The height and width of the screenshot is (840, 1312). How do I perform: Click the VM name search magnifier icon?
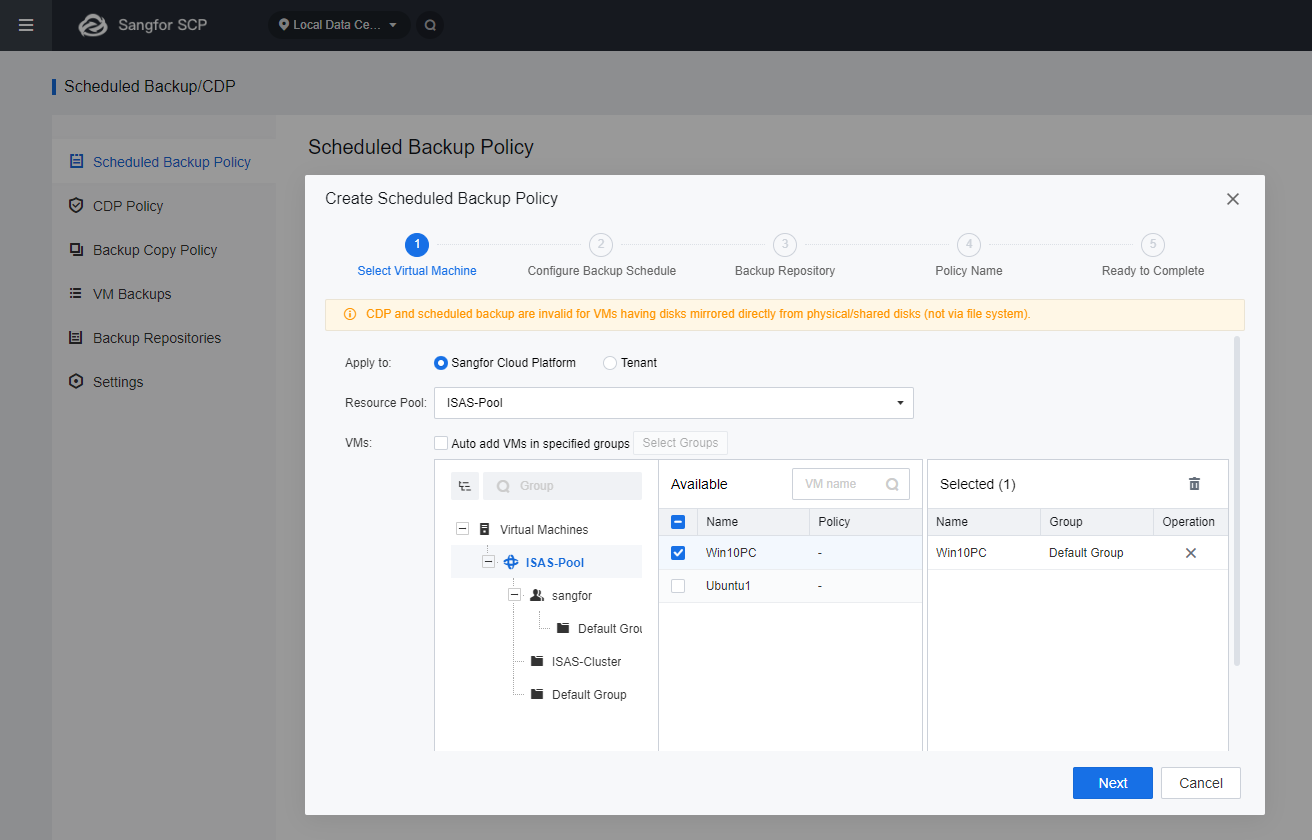click(892, 484)
